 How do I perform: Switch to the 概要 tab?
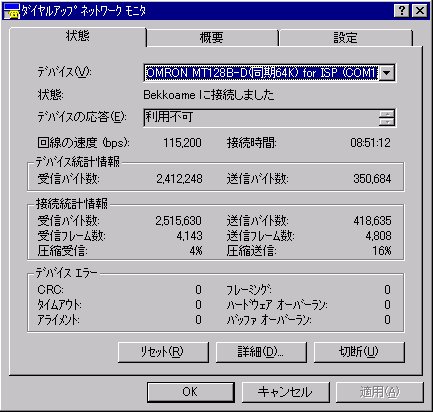click(212, 38)
